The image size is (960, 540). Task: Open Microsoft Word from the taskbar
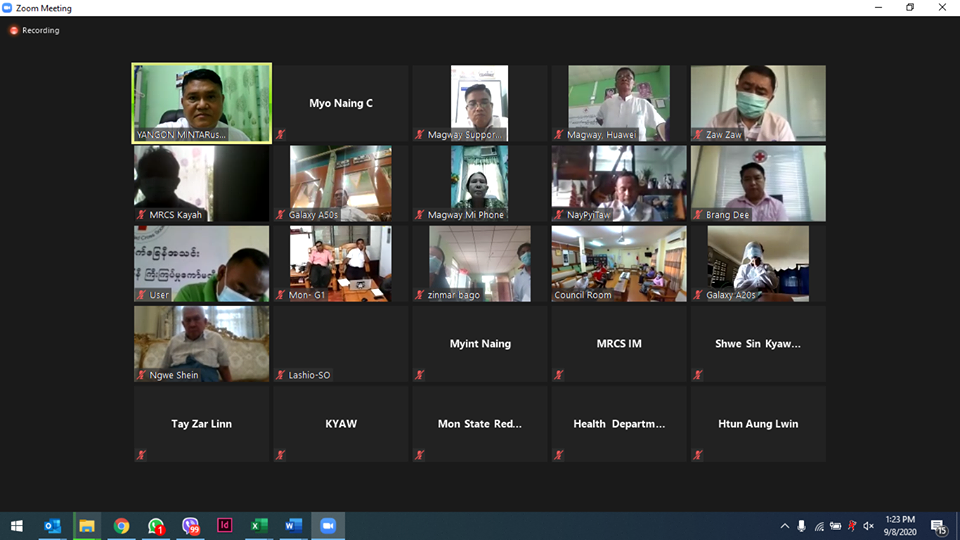293,526
